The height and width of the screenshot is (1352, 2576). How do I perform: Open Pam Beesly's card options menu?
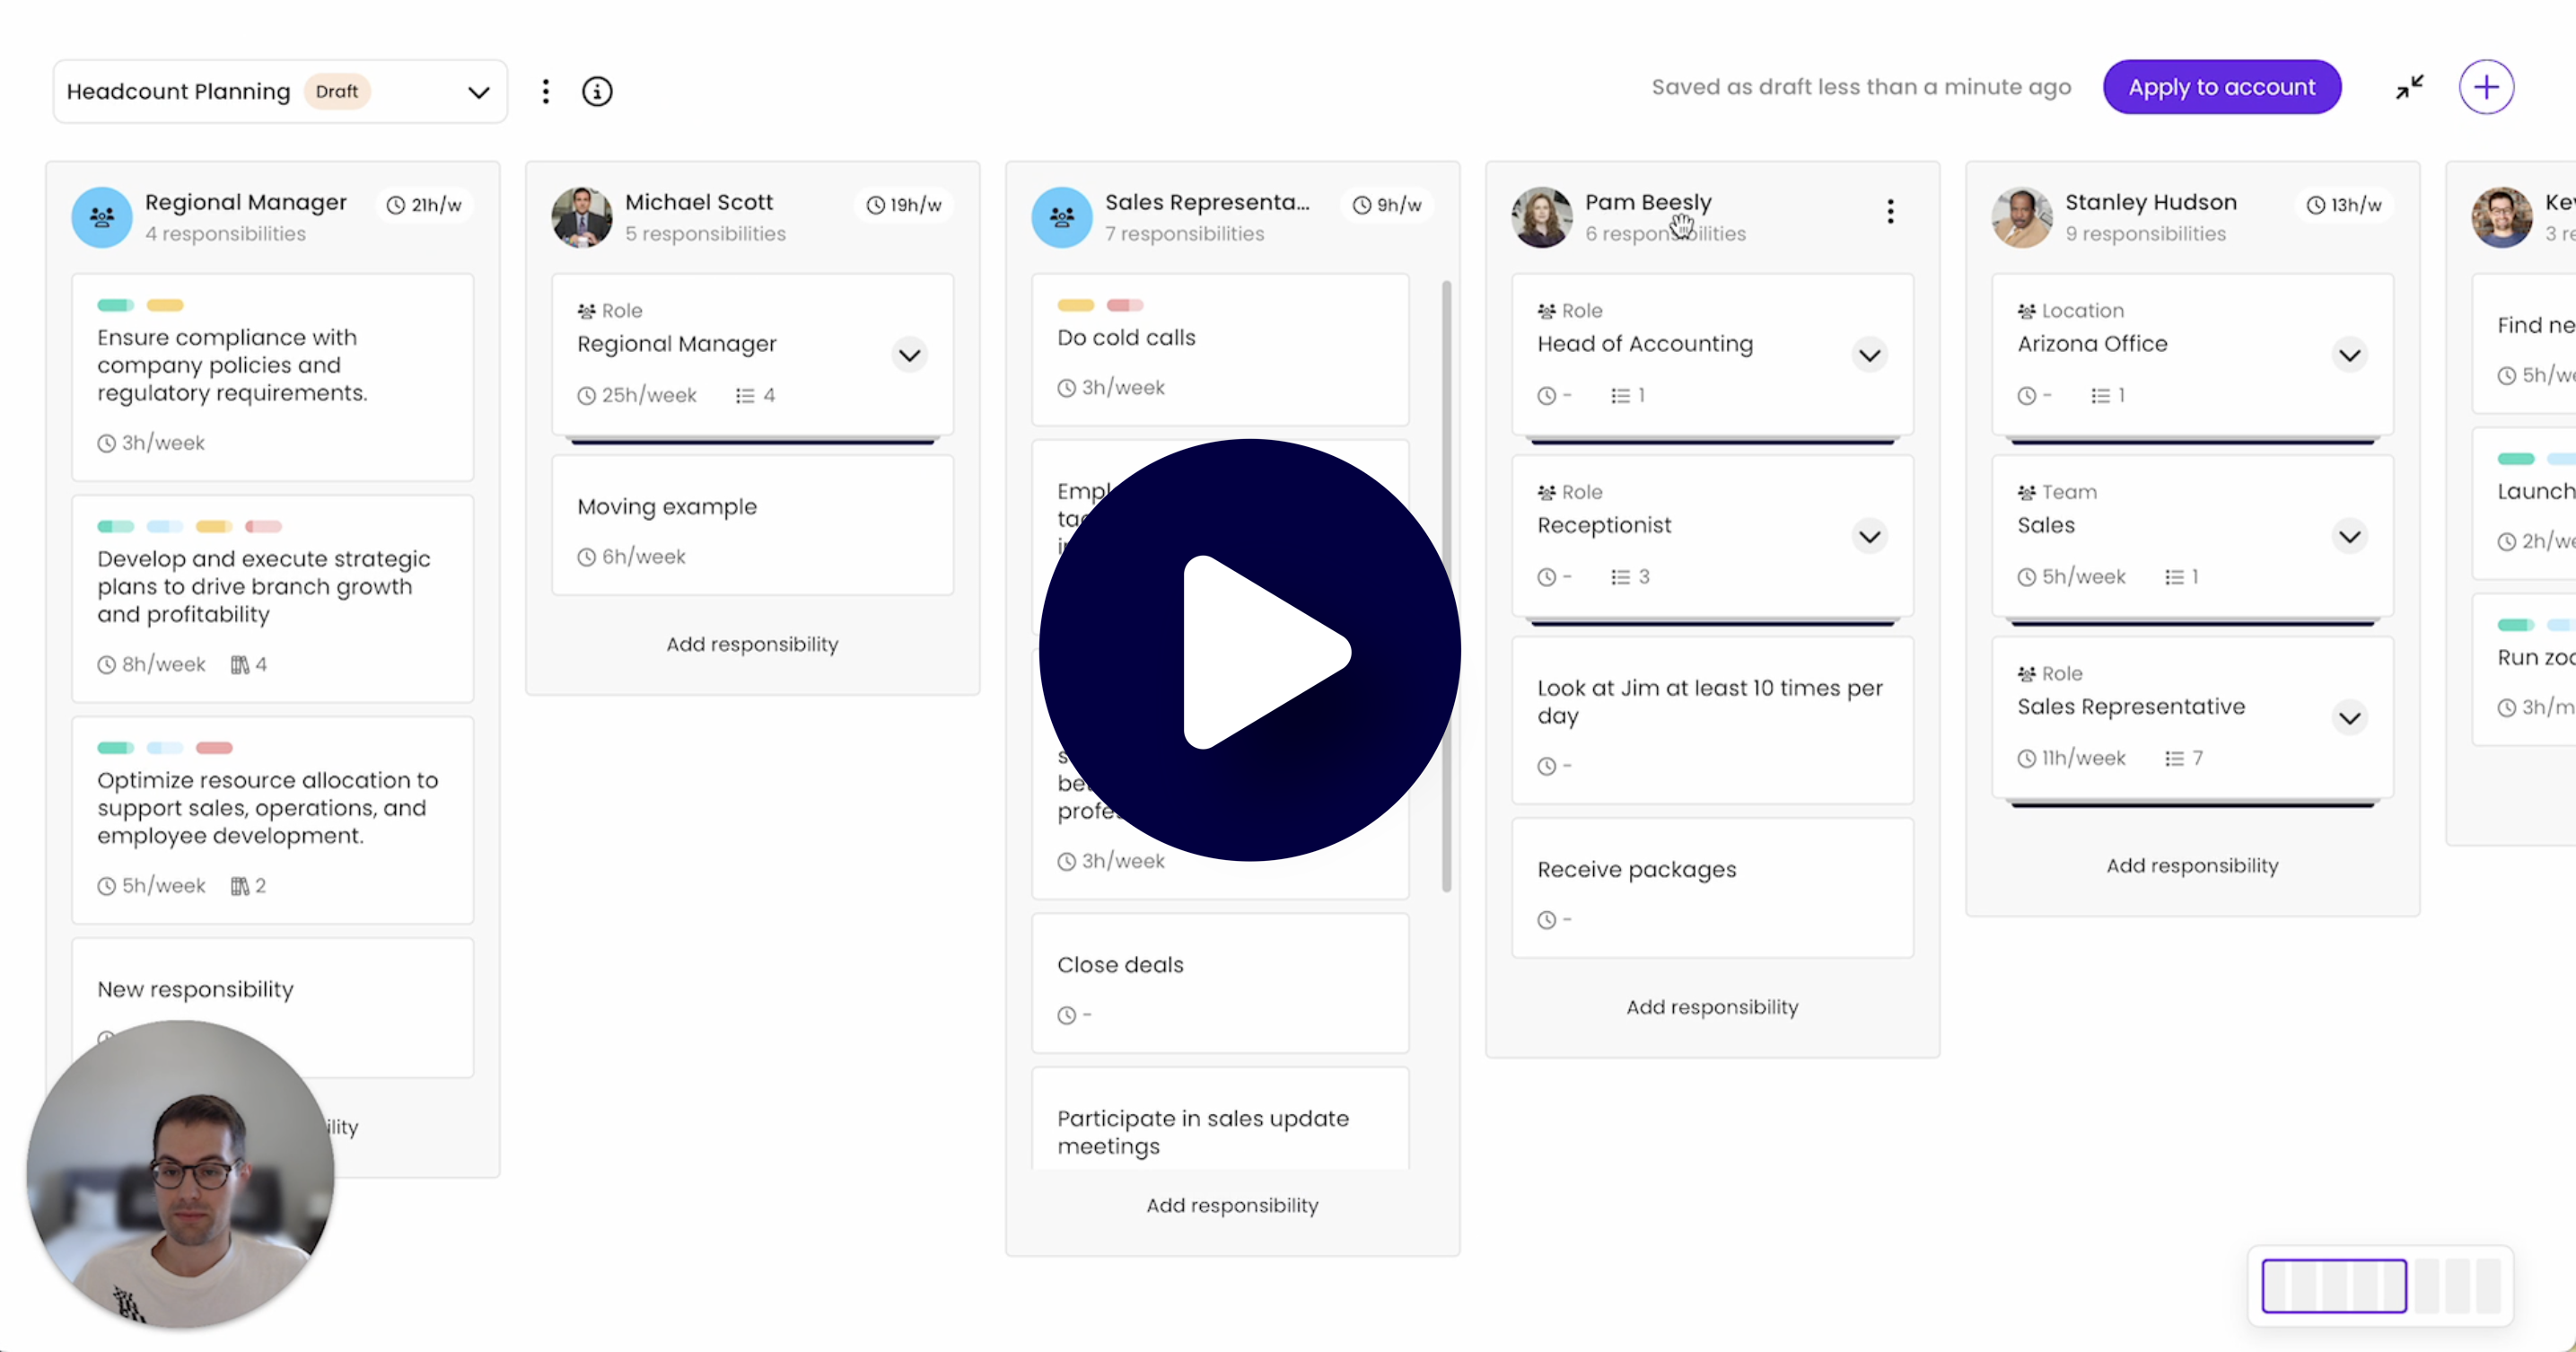point(1890,211)
